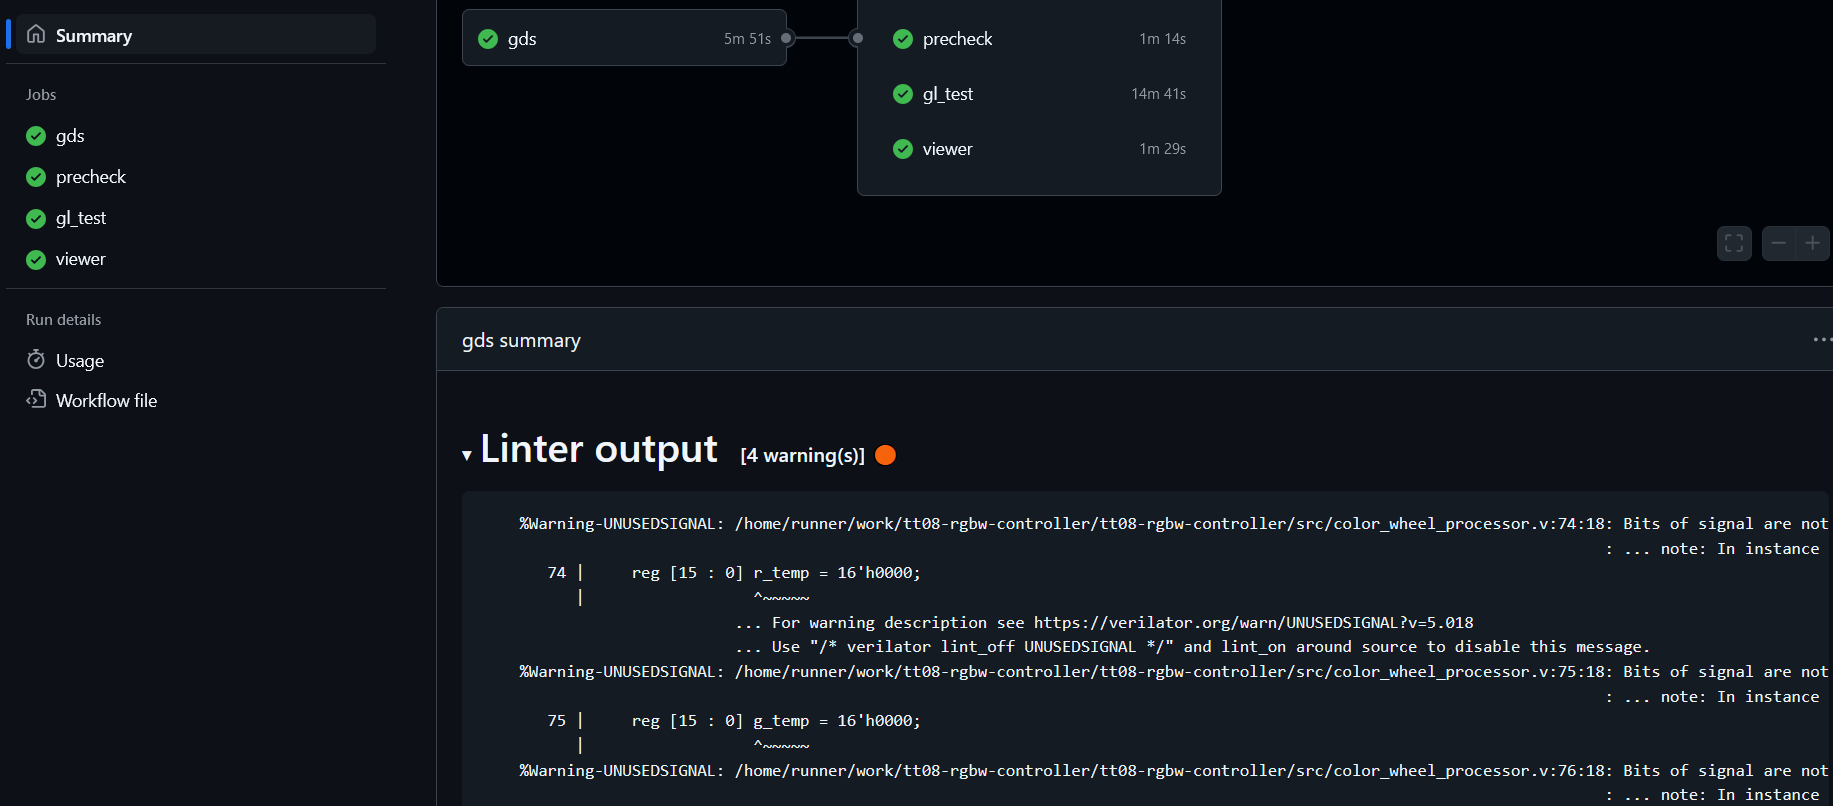Zoom out the workflow graph
The height and width of the screenshot is (806, 1833).
pos(1778,243)
